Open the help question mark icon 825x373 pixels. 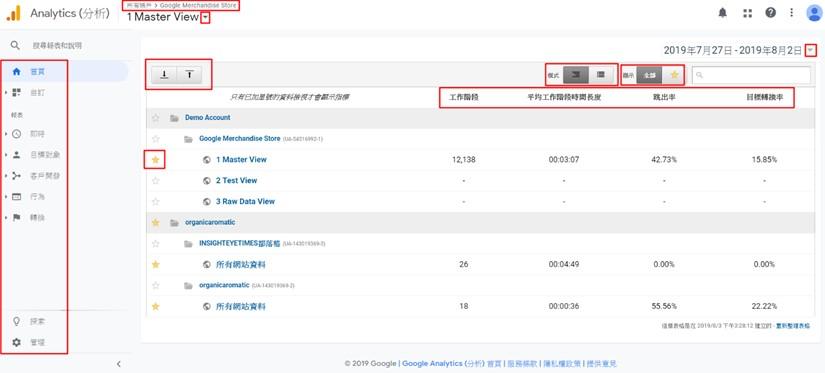tap(770, 13)
